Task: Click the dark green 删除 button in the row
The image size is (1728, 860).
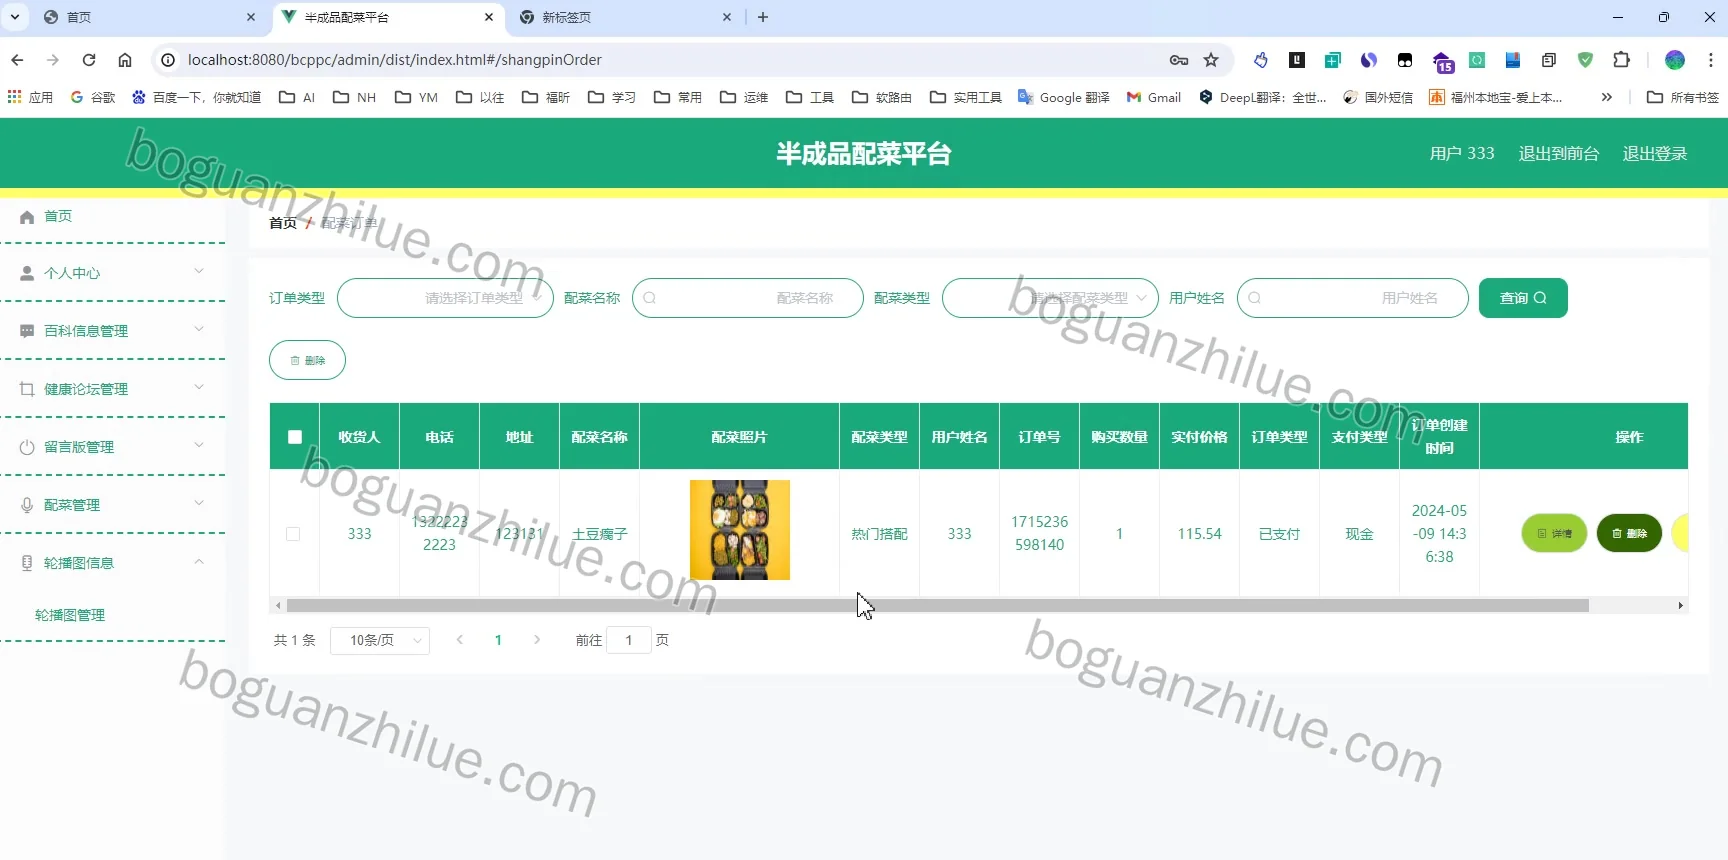Action: (x=1629, y=533)
